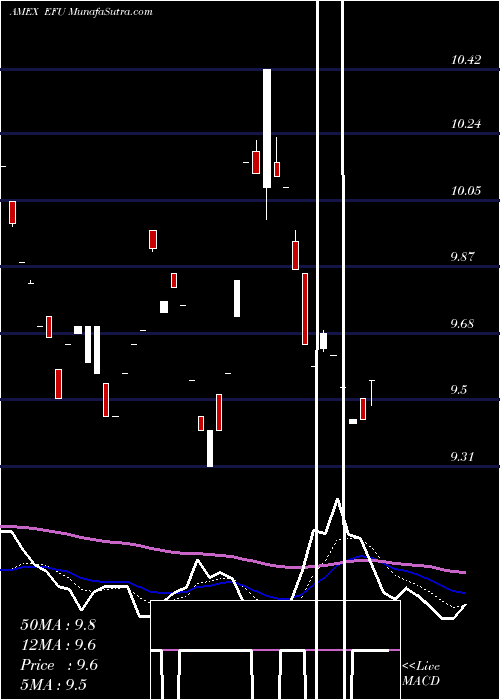The width and height of the screenshot is (500, 700).
Task: Select the 10.24 price level label
Action: click(x=466, y=124)
